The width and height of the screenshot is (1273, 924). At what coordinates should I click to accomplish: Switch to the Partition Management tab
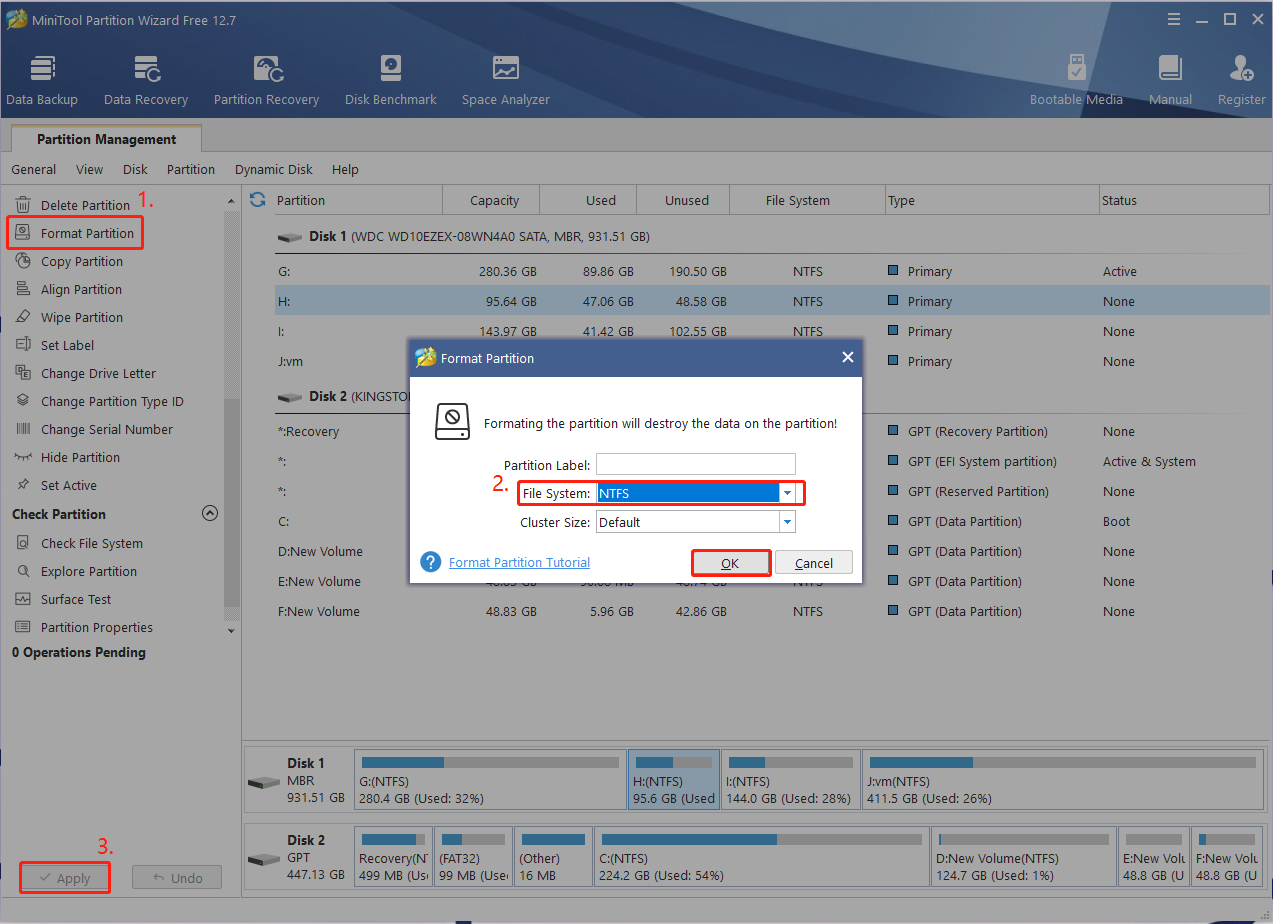coord(105,138)
